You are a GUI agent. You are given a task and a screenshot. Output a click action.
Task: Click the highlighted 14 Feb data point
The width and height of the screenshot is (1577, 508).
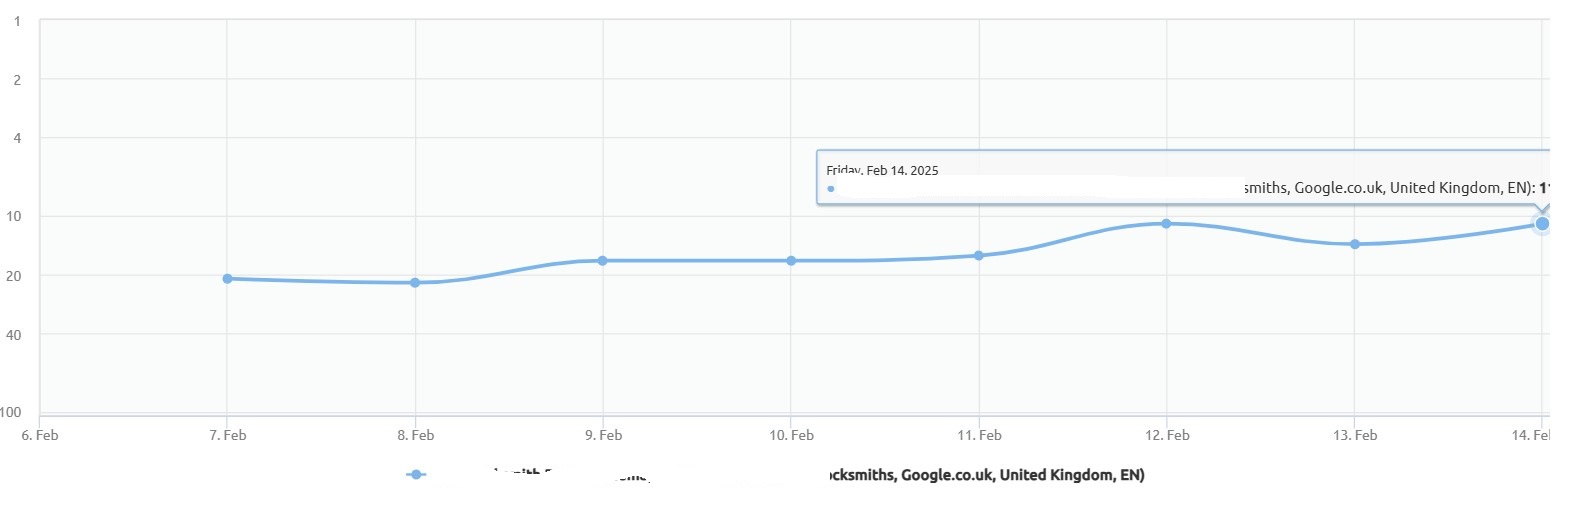point(1542,224)
